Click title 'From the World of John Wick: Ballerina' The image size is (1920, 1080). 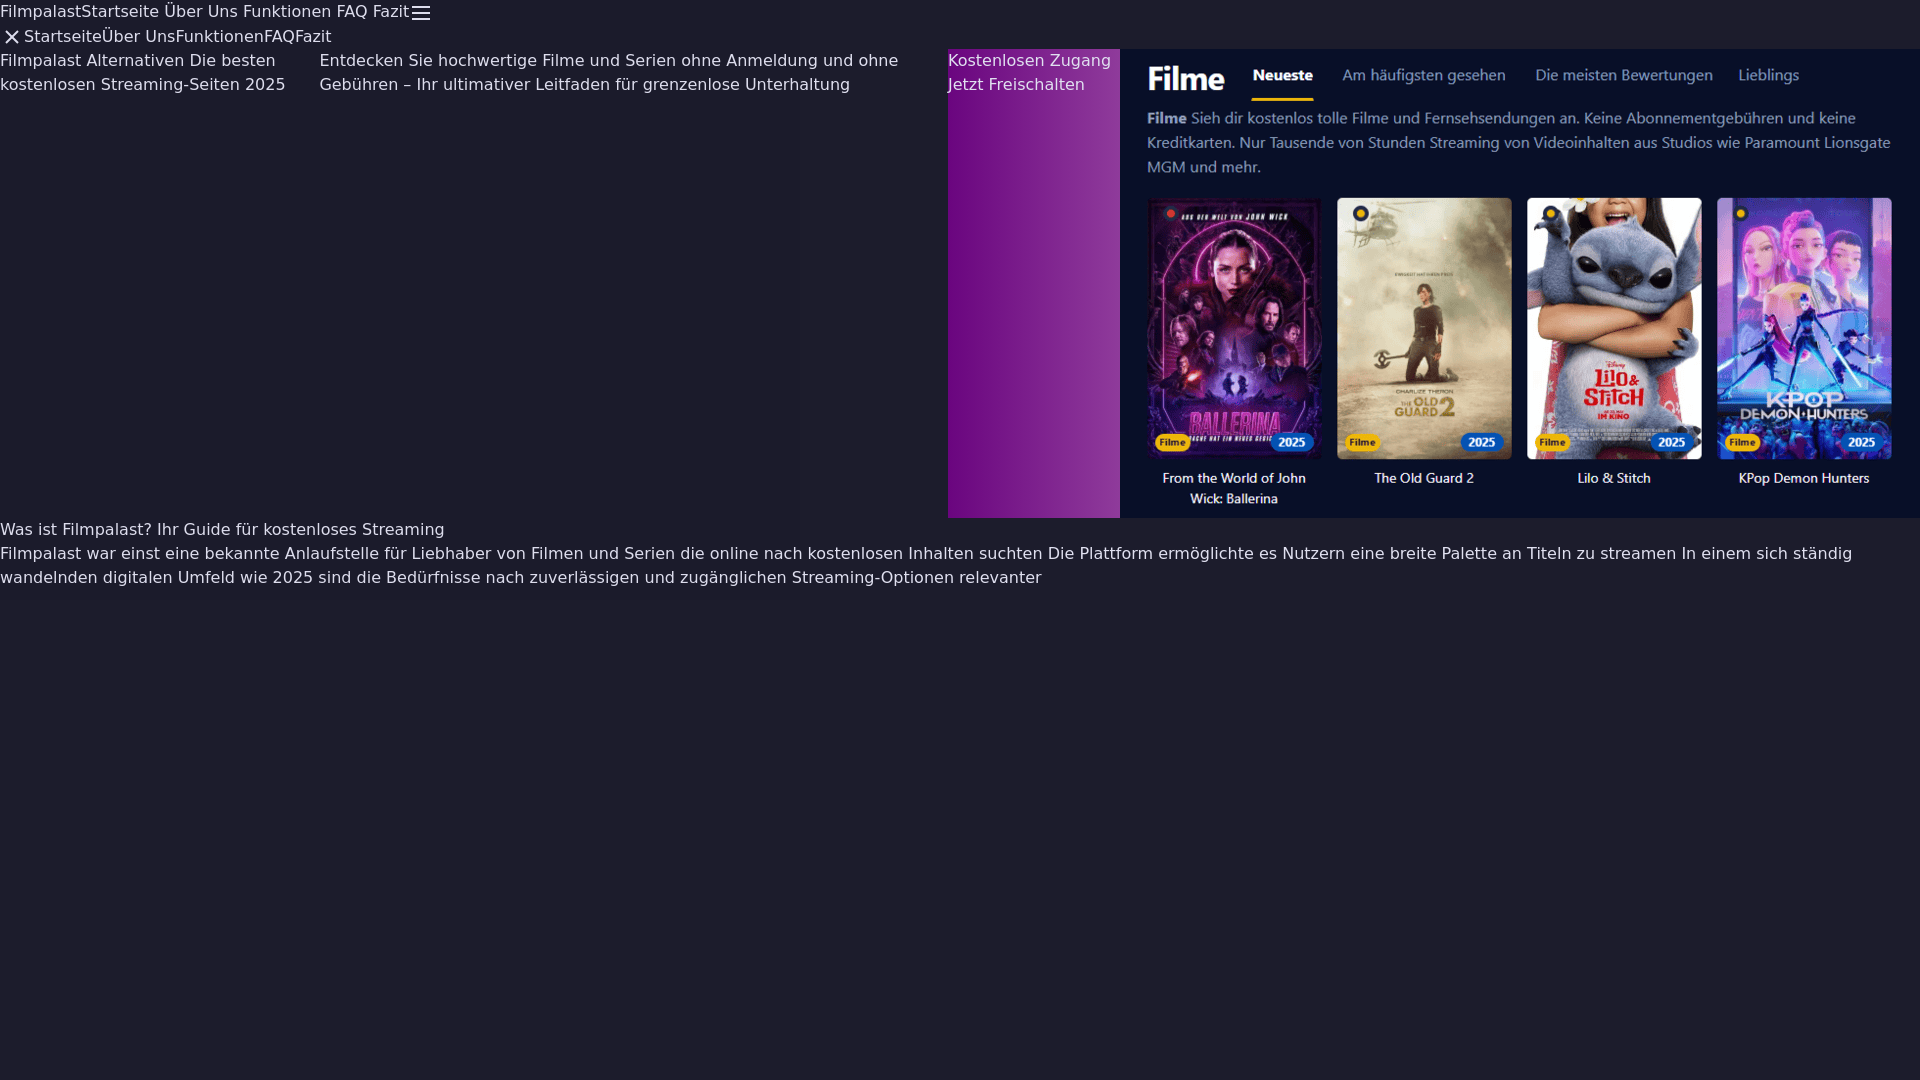pos(1234,489)
